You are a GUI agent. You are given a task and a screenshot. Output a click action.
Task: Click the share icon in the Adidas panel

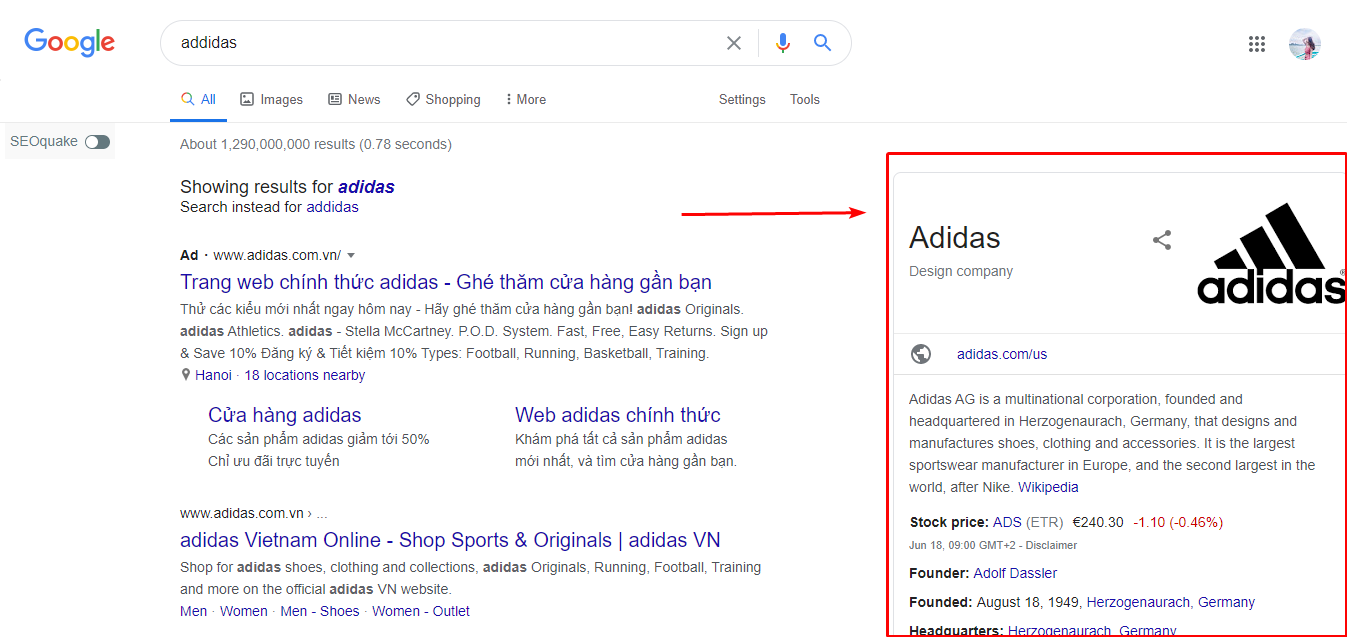pyautogui.click(x=1161, y=240)
